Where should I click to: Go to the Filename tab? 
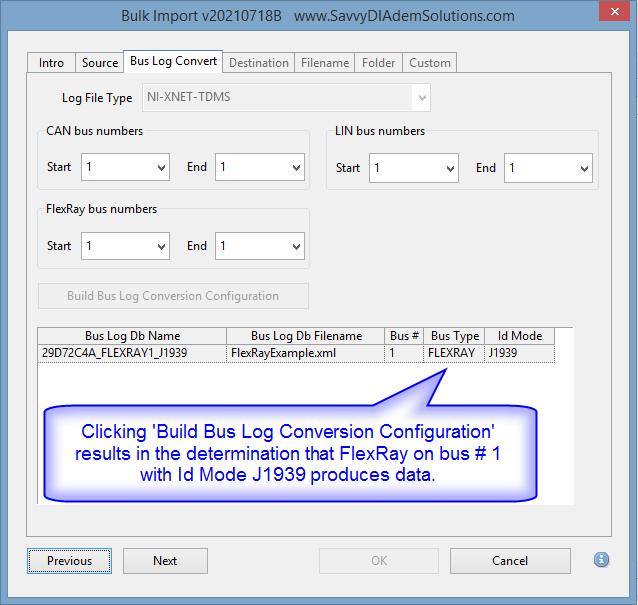tap(325, 63)
